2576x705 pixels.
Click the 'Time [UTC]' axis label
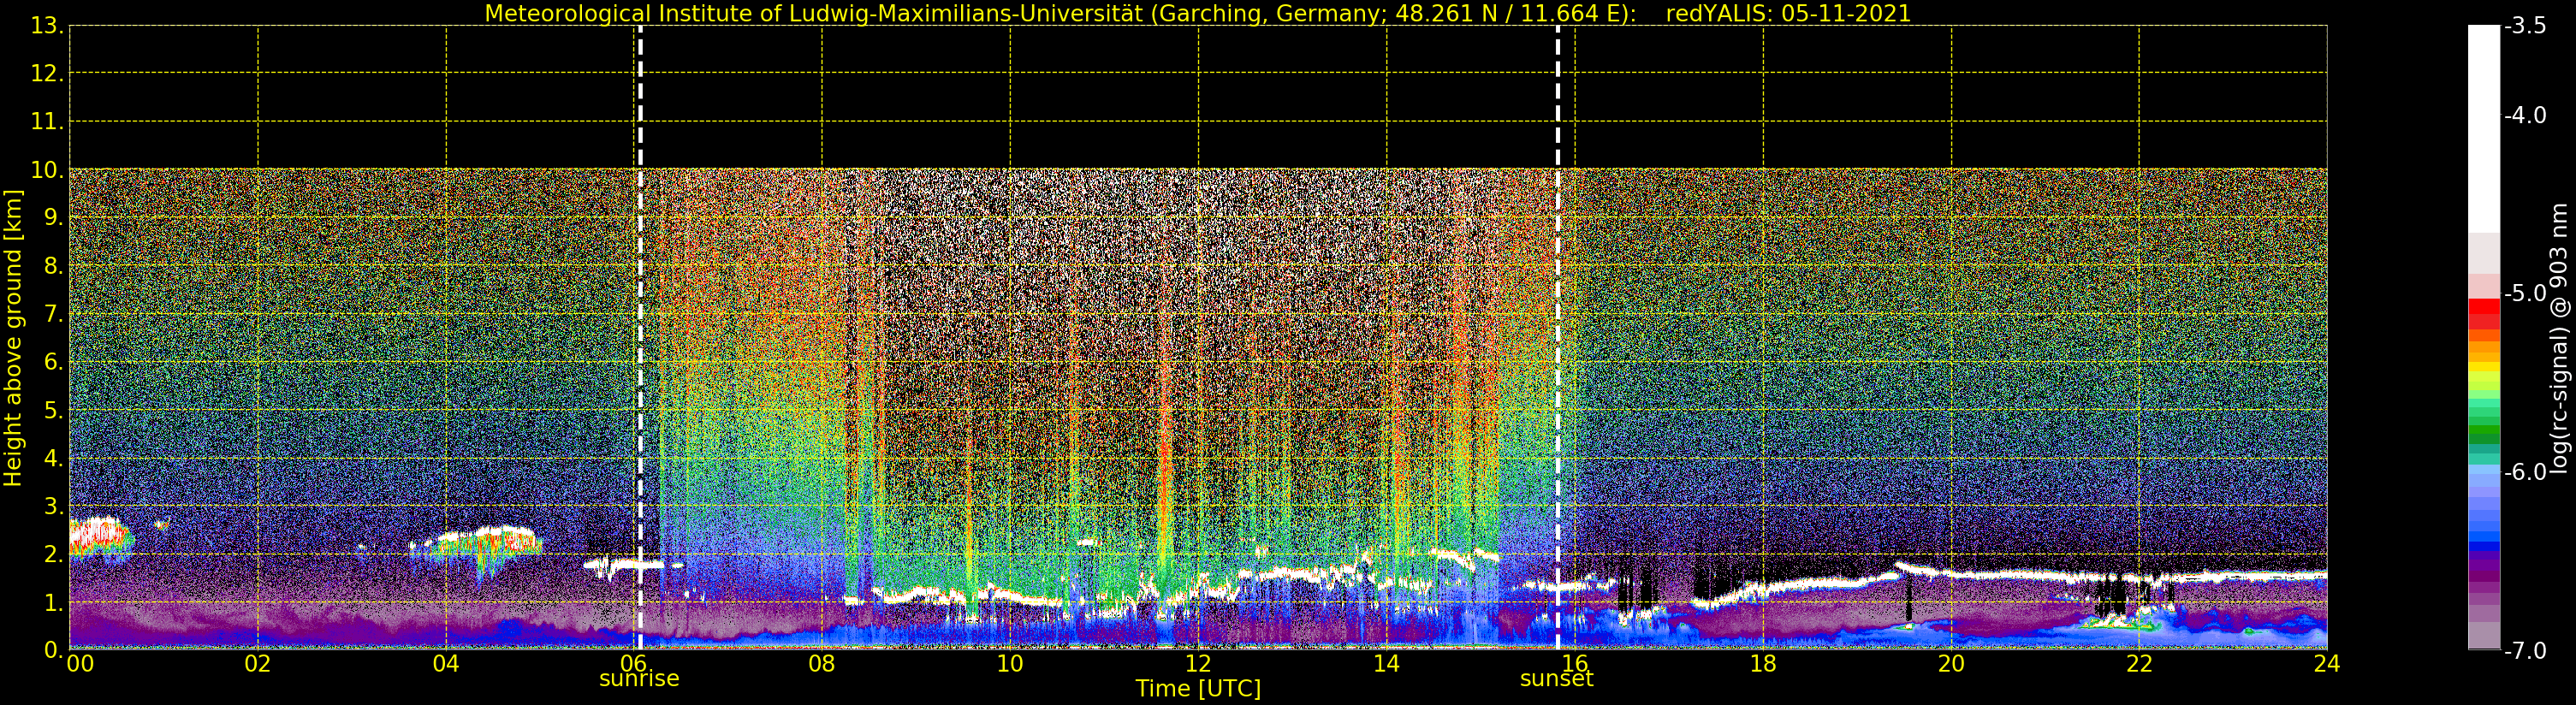click(x=1198, y=688)
